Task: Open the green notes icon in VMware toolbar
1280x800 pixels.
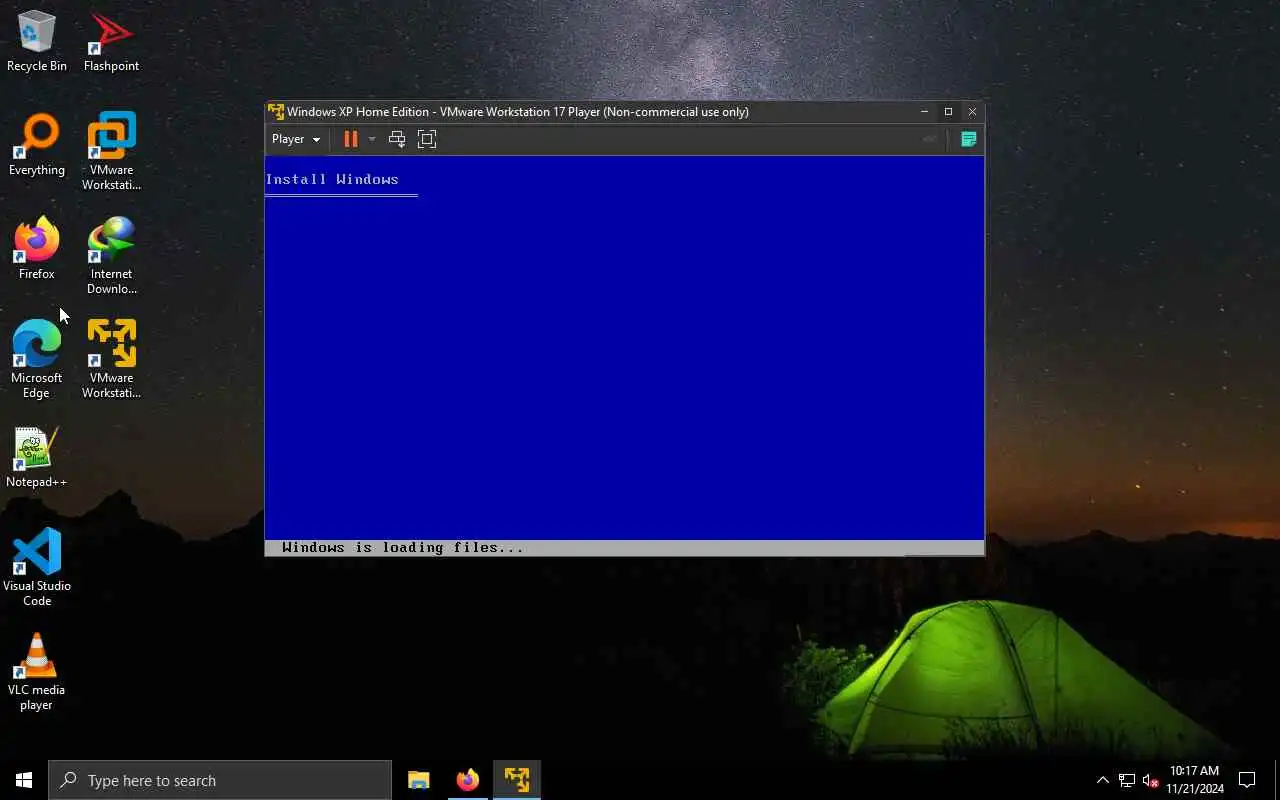Action: 968,139
